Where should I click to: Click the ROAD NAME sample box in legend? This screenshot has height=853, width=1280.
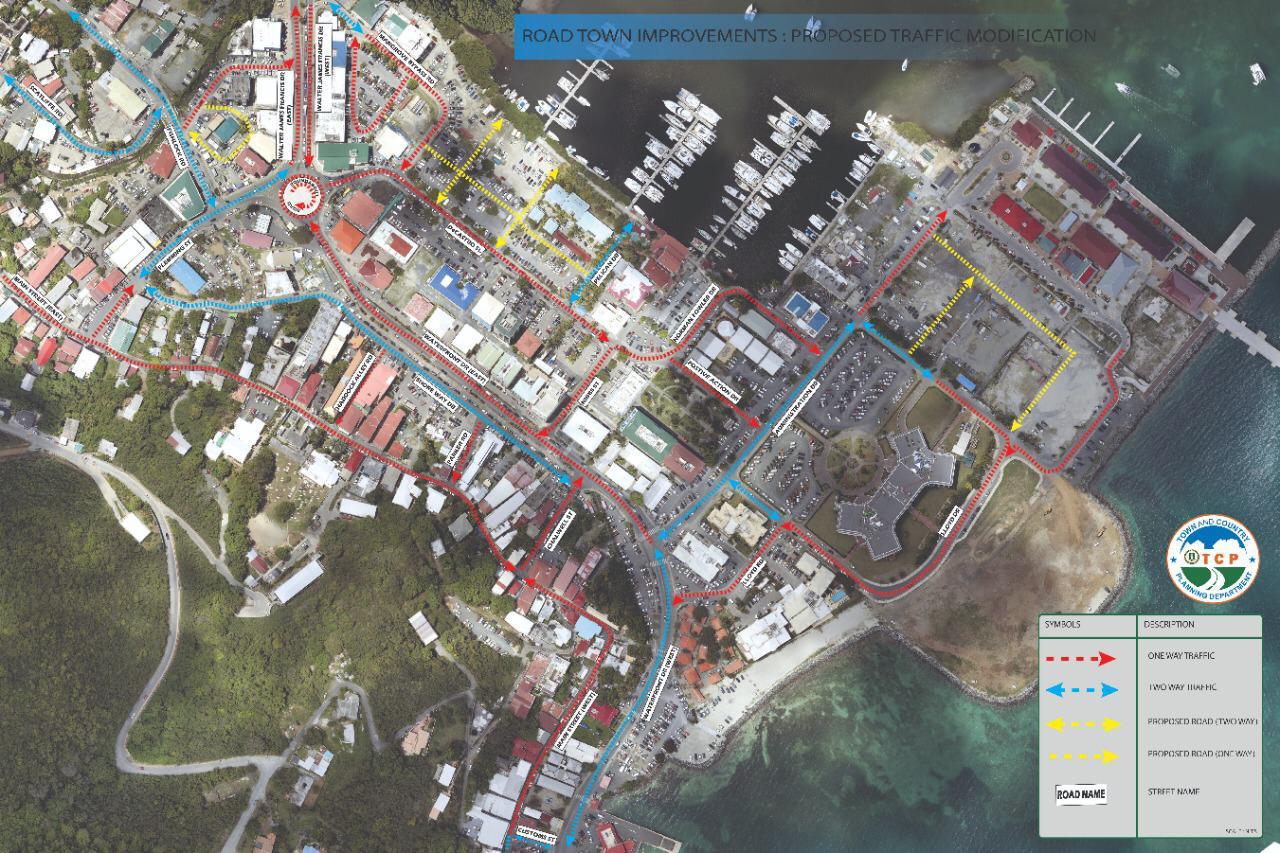coord(1080,795)
